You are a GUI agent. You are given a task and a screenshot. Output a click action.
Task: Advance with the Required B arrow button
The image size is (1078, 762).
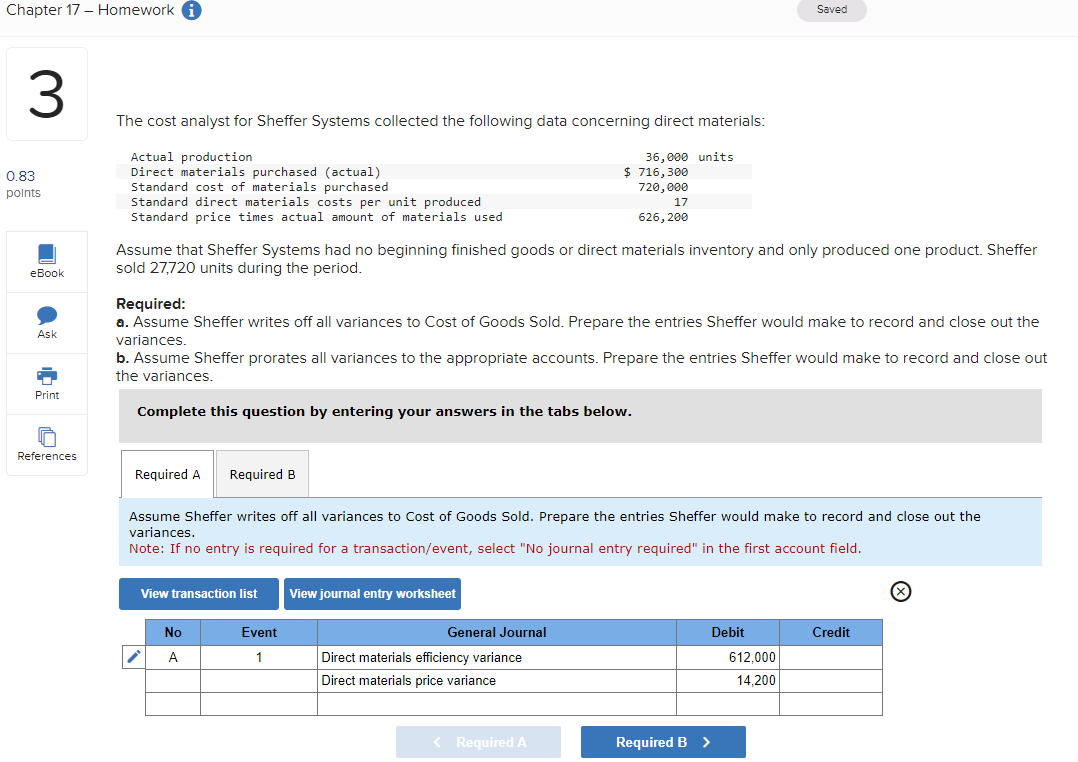coord(663,741)
